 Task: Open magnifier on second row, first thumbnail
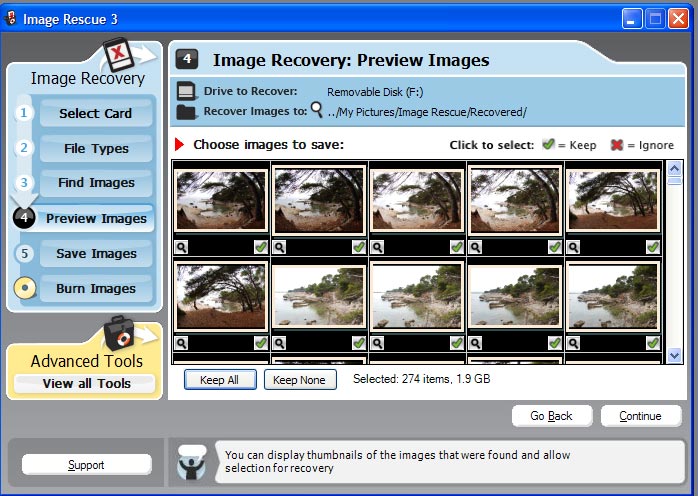181,343
